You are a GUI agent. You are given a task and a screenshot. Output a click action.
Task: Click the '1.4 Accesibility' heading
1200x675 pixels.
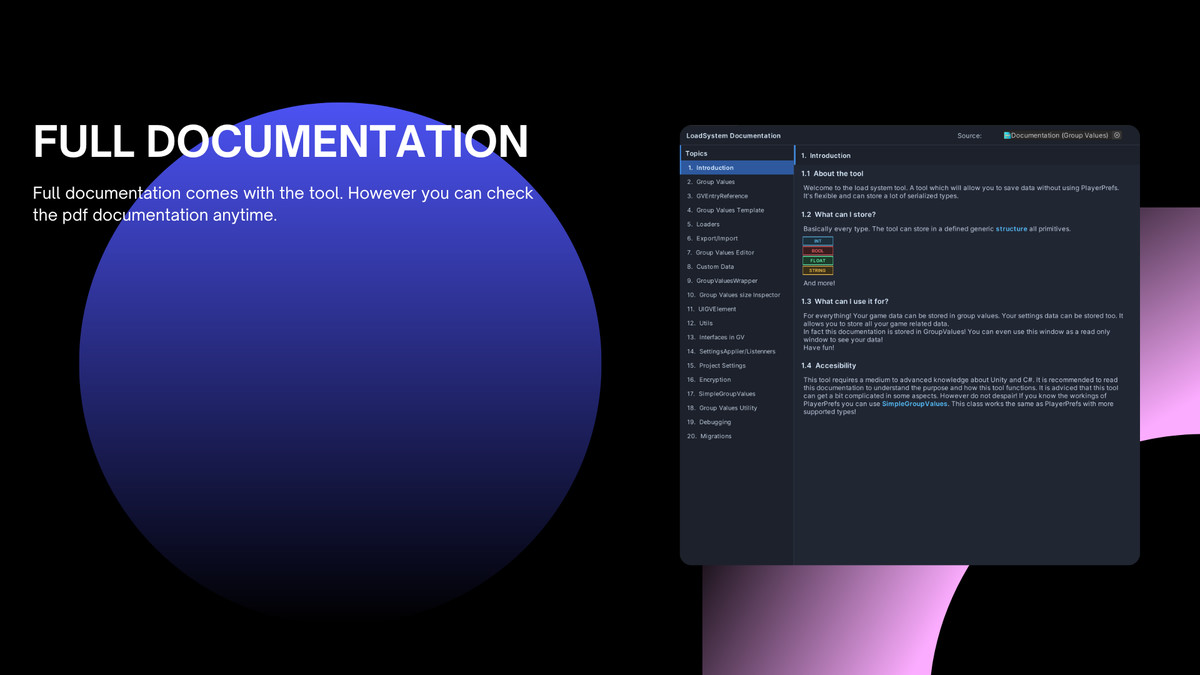tap(828, 366)
